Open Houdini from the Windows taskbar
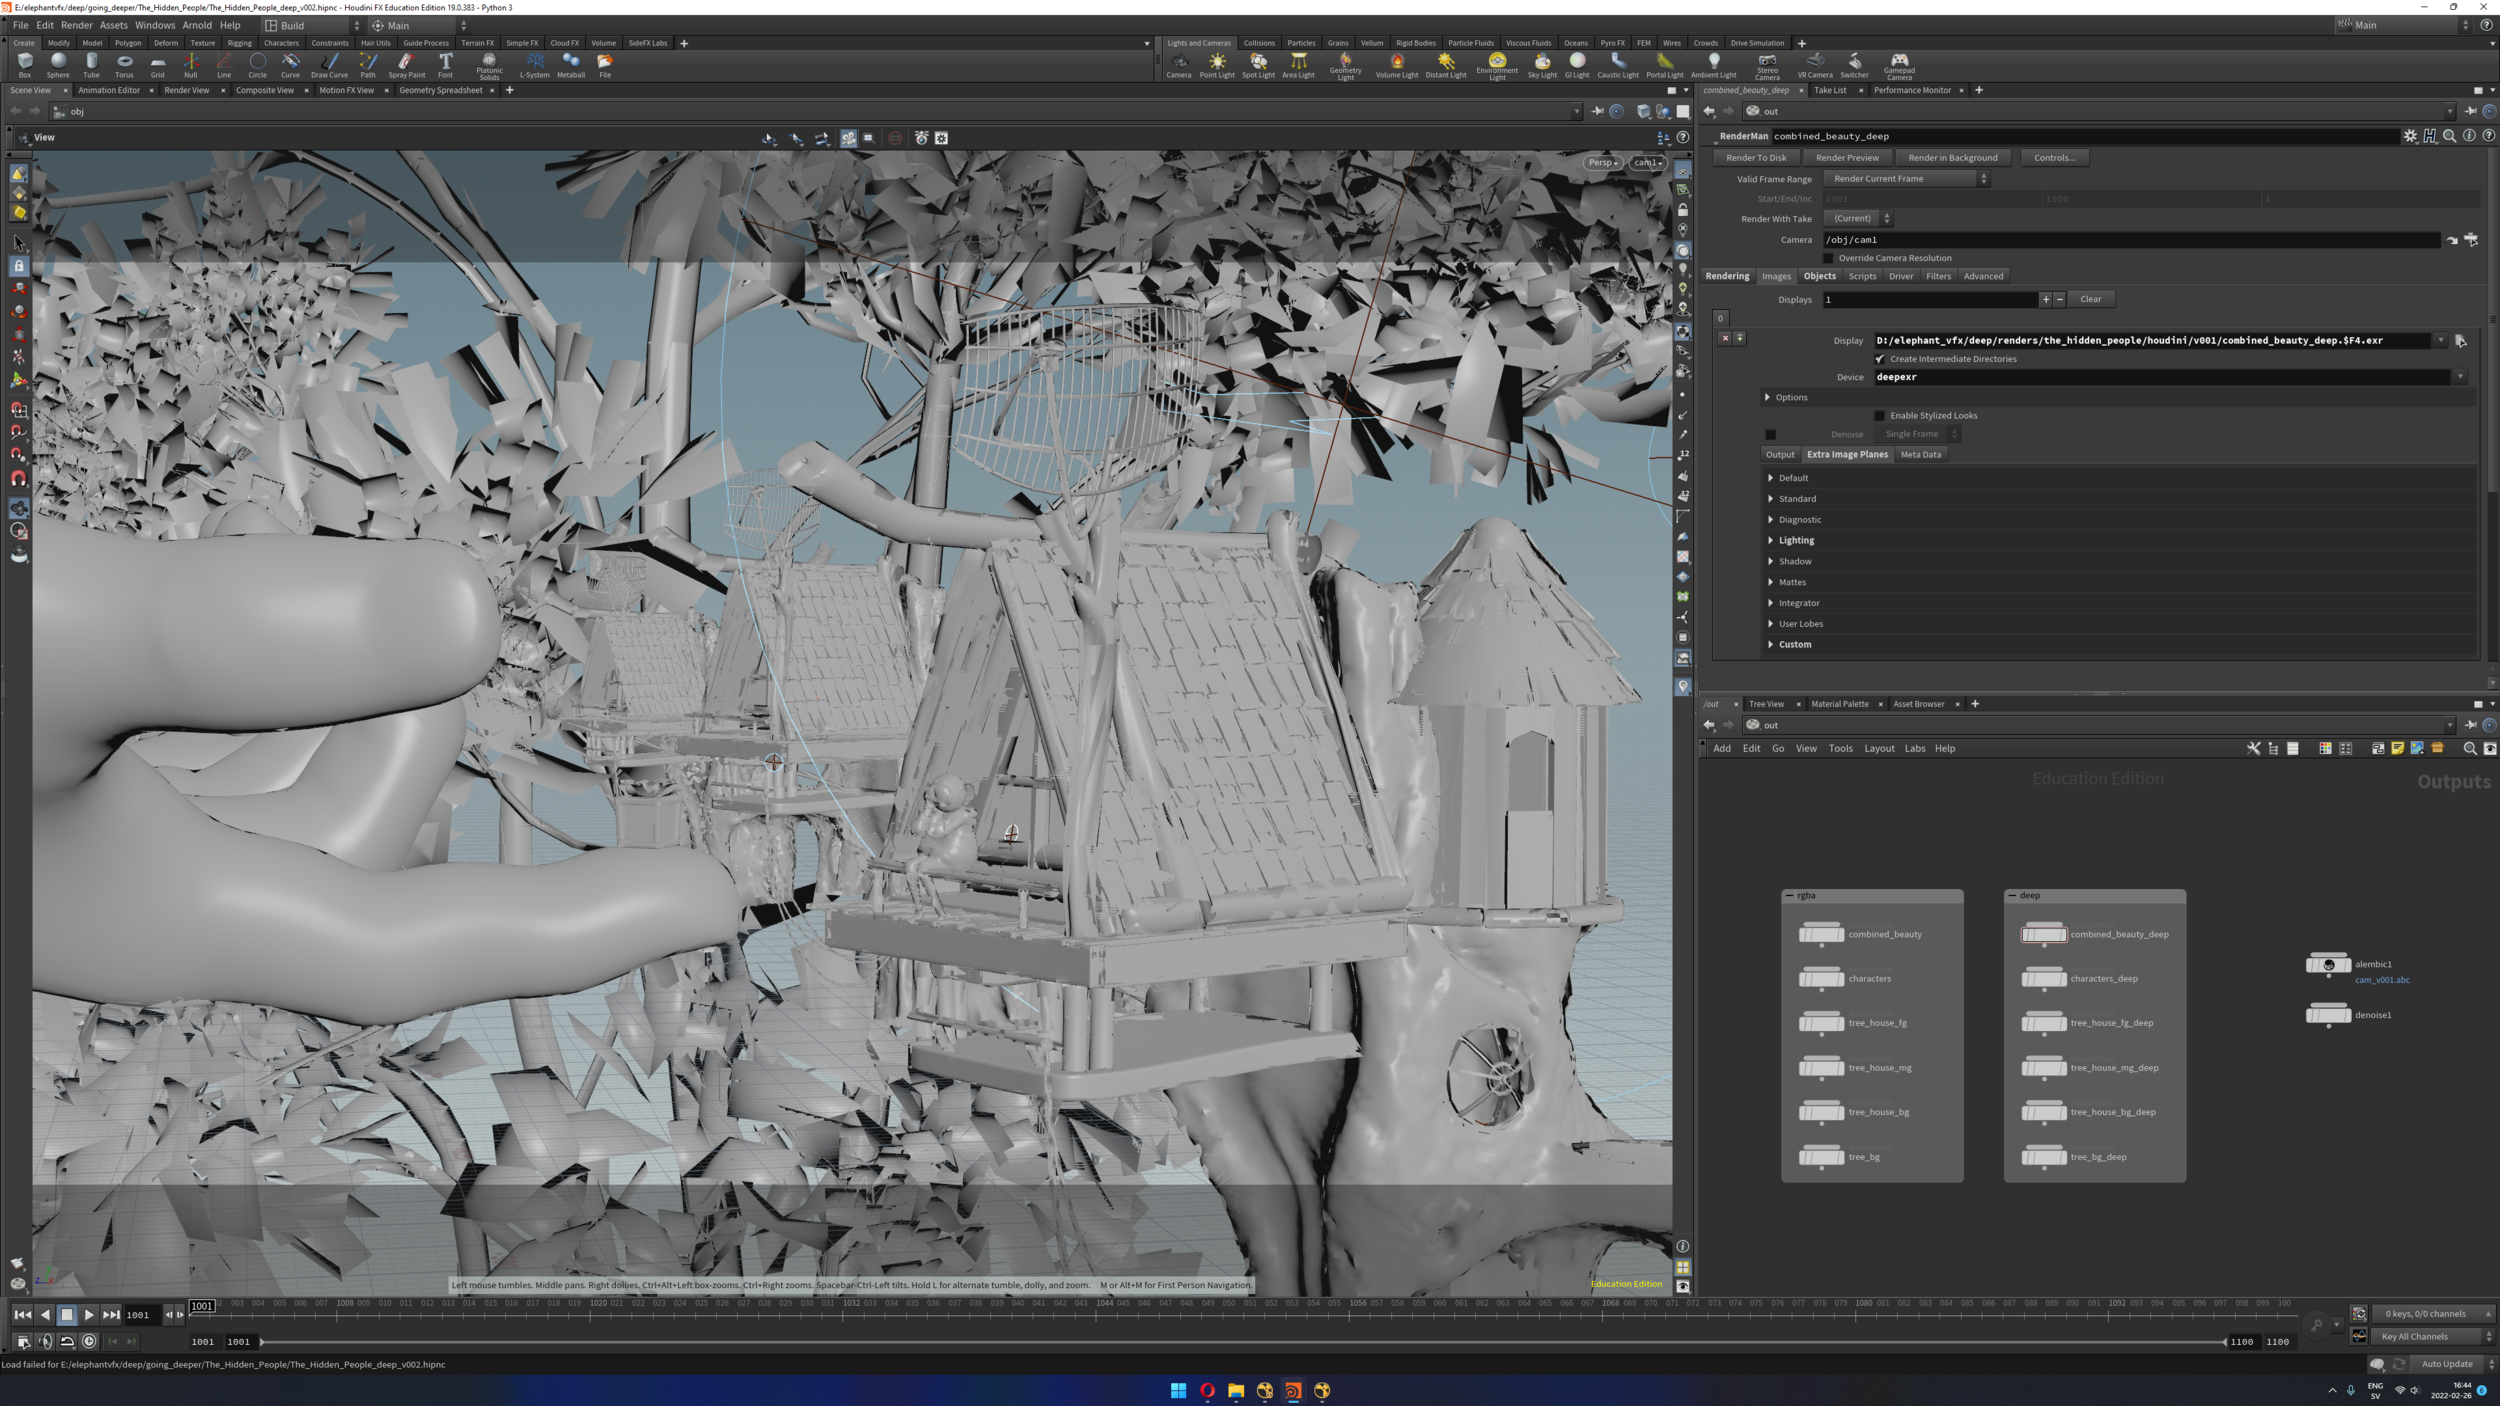 click(x=1293, y=1390)
